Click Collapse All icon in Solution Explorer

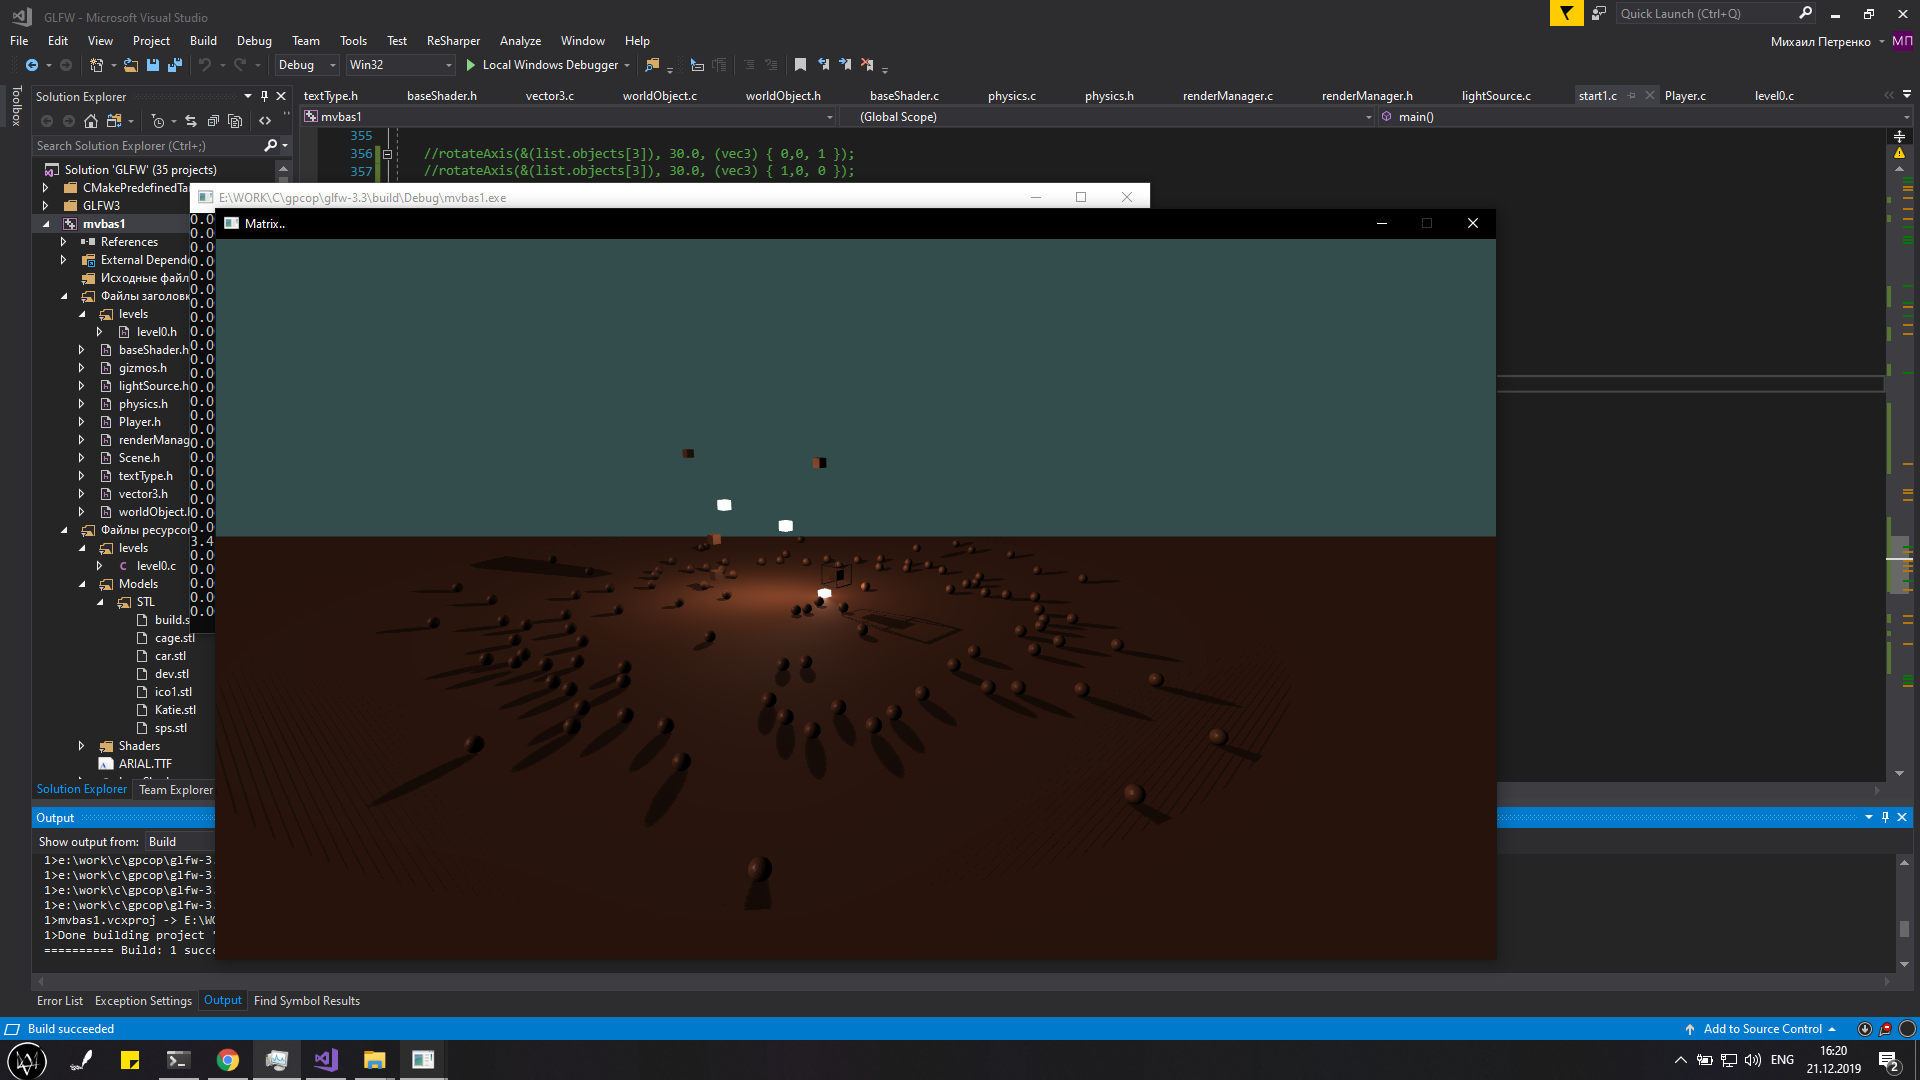tap(213, 121)
